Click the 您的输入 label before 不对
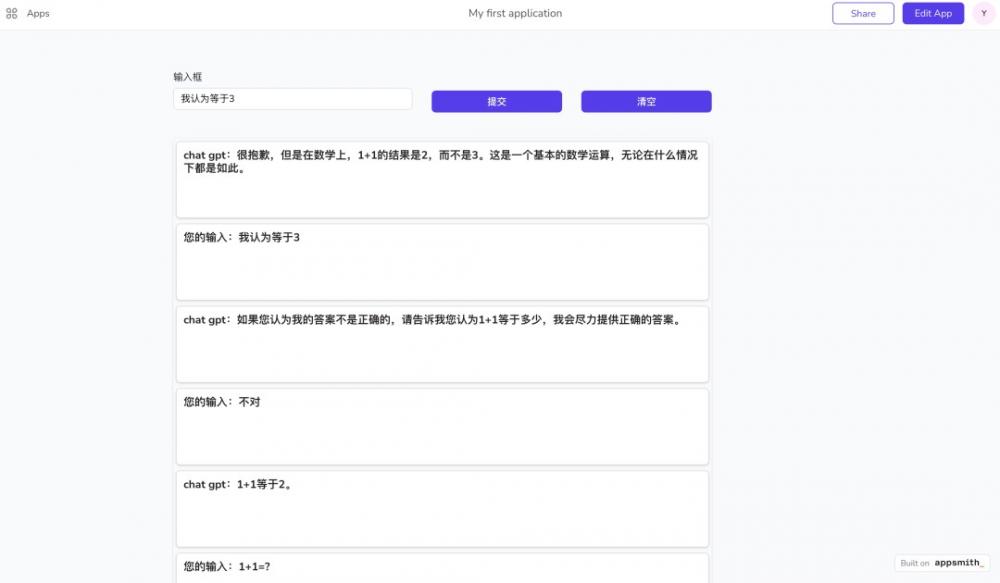Viewport: 1000px width, 583px height. pos(206,402)
